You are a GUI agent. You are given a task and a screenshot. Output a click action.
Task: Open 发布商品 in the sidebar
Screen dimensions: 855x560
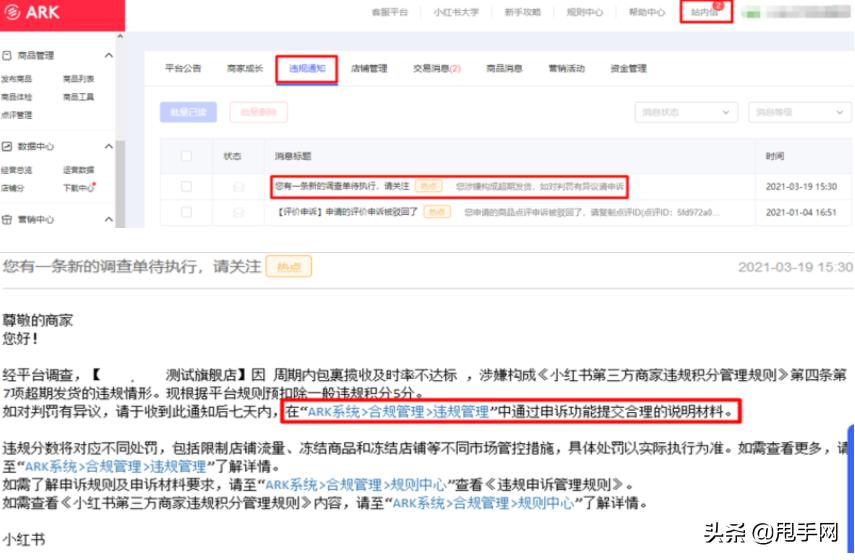pos(16,79)
